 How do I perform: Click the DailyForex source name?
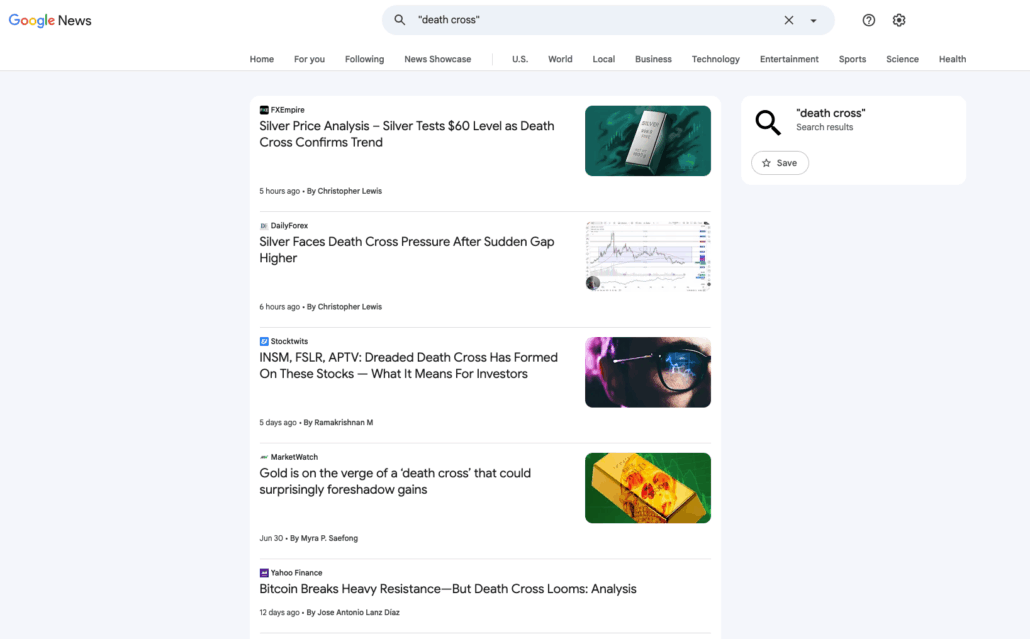pos(289,225)
